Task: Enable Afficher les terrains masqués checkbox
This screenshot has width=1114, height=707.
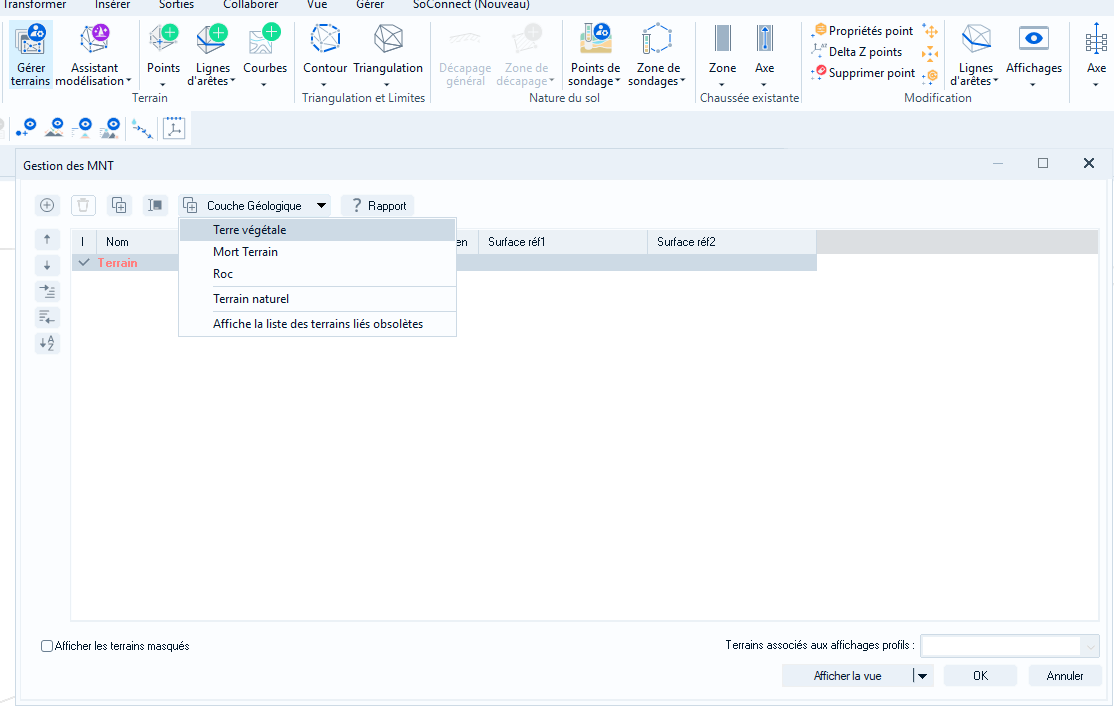Action: pyautogui.click(x=47, y=646)
